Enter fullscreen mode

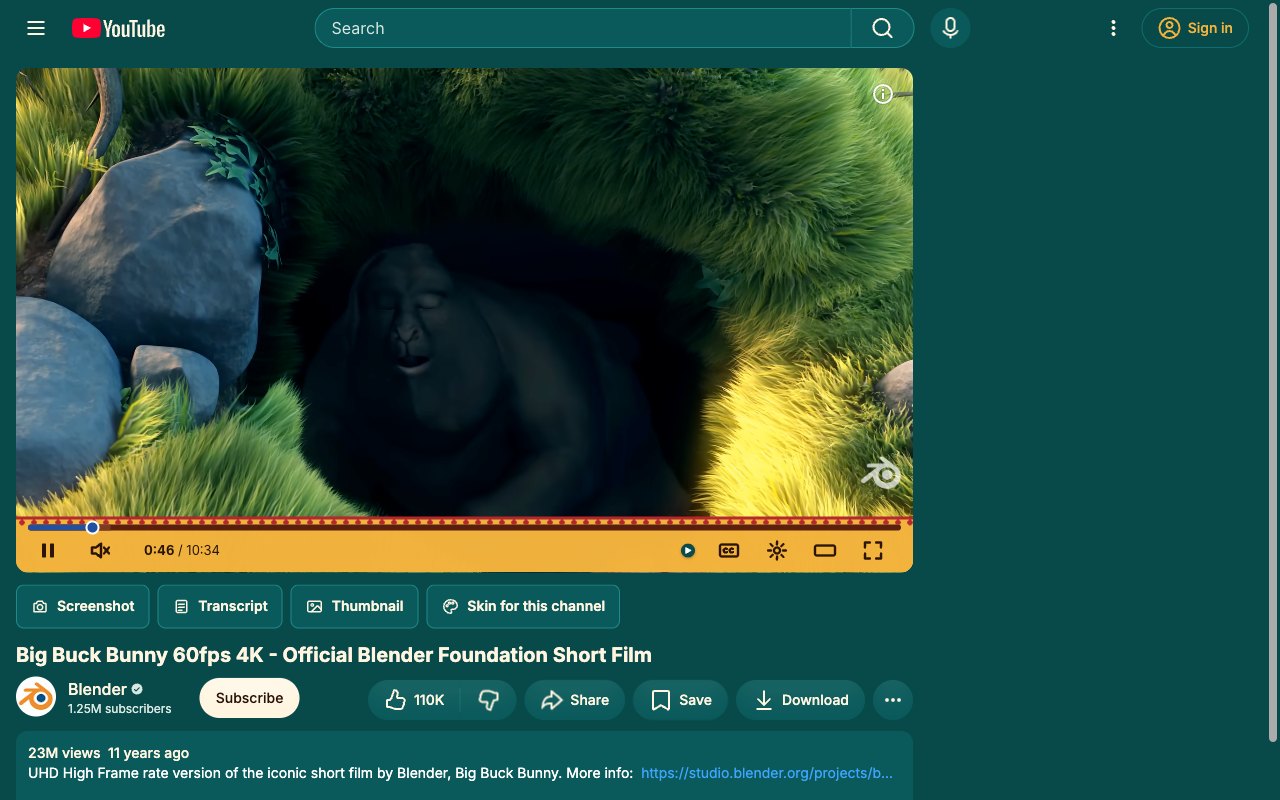pyautogui.click(x=873, y=550)
